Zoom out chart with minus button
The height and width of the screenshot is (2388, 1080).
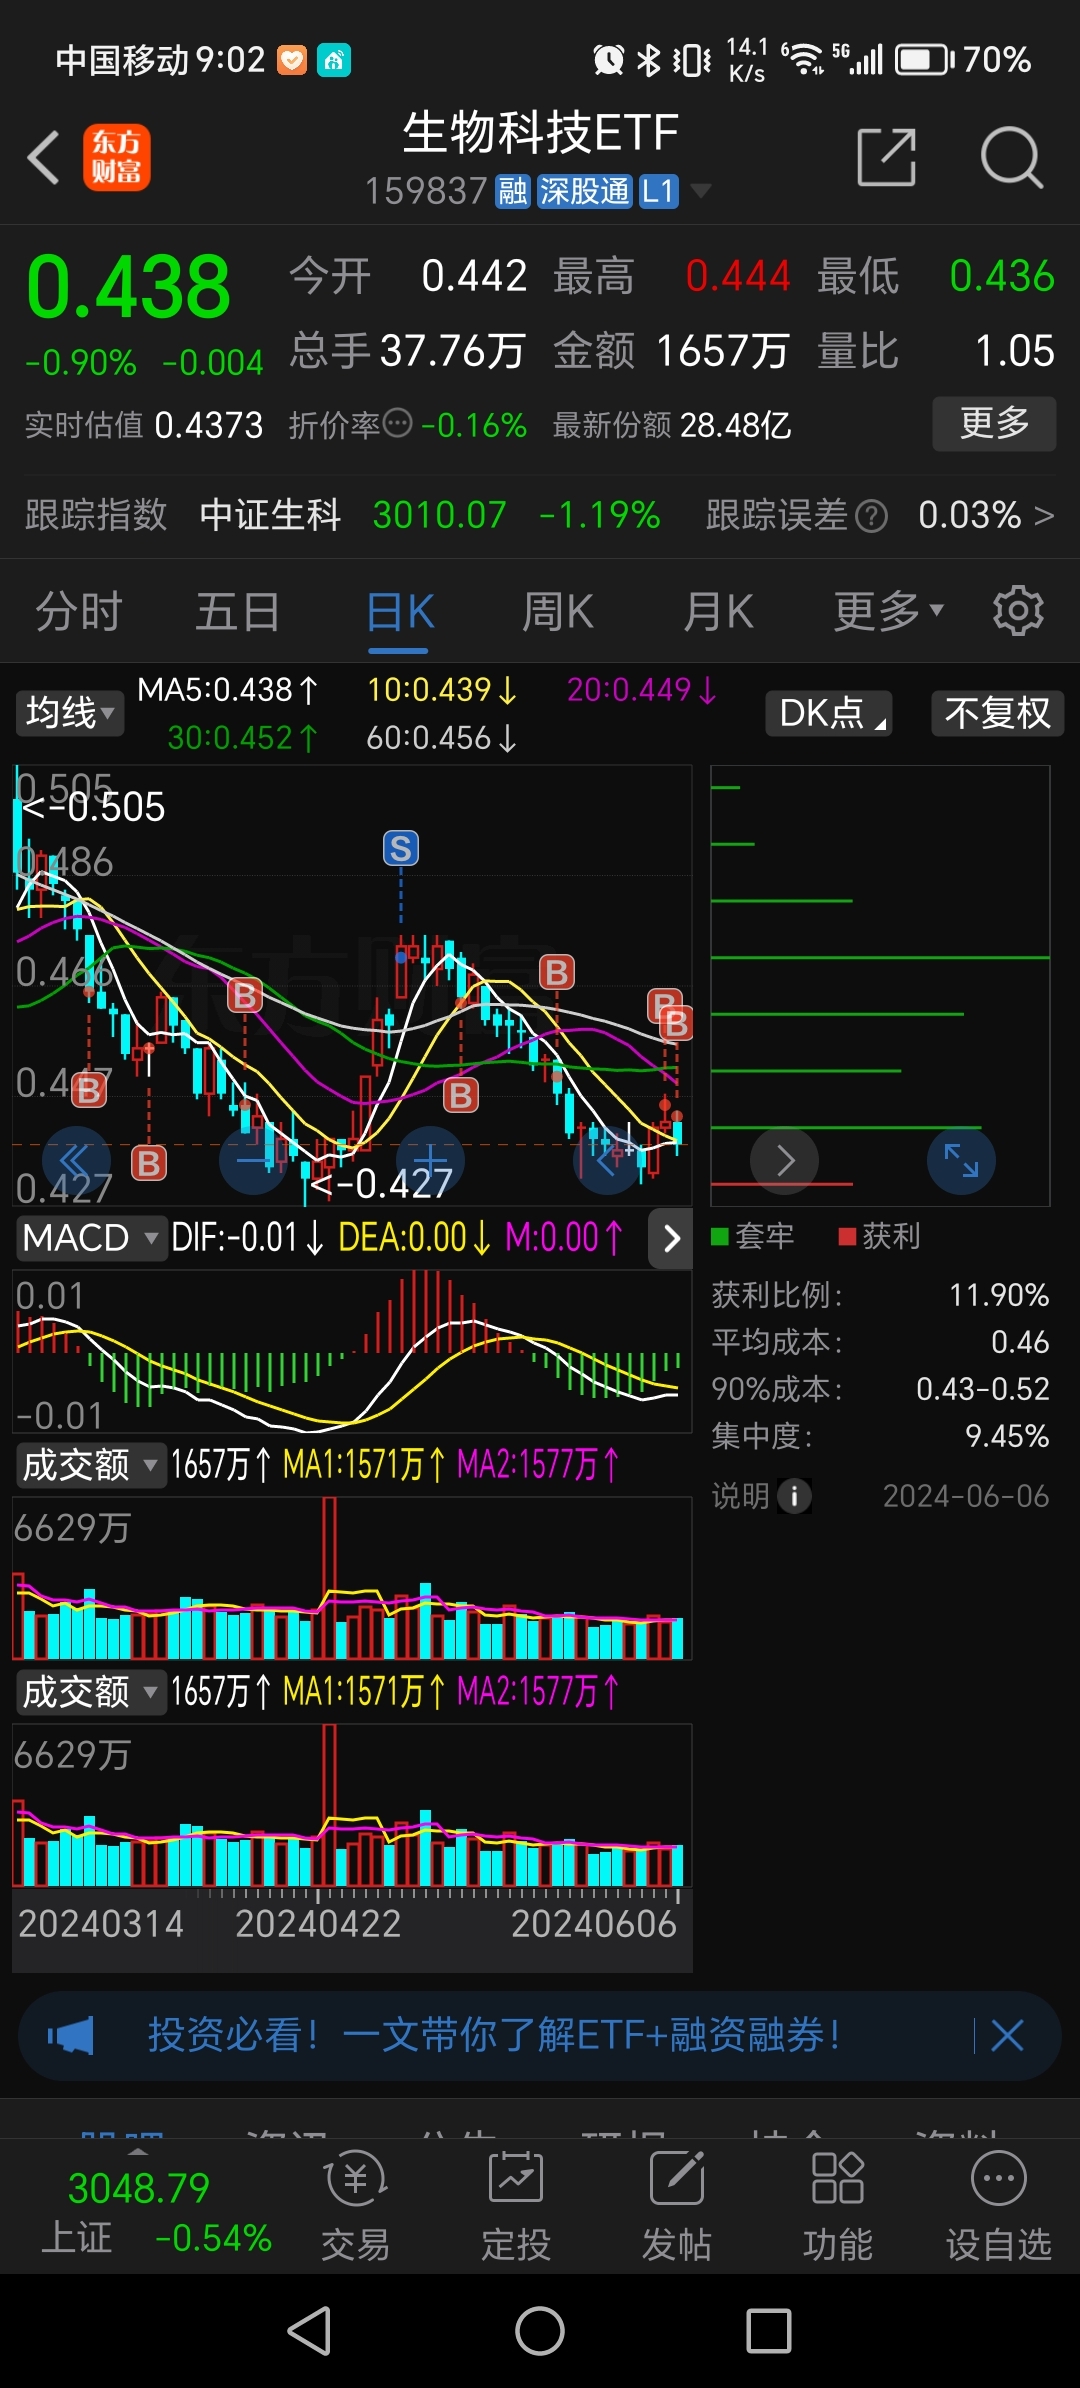point(253,1159)
